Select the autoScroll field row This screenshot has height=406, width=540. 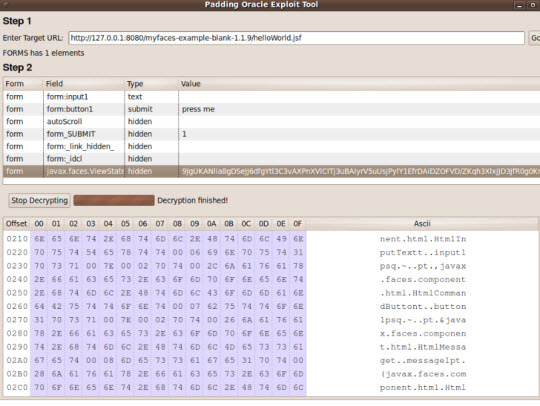[x=271, y=122]
